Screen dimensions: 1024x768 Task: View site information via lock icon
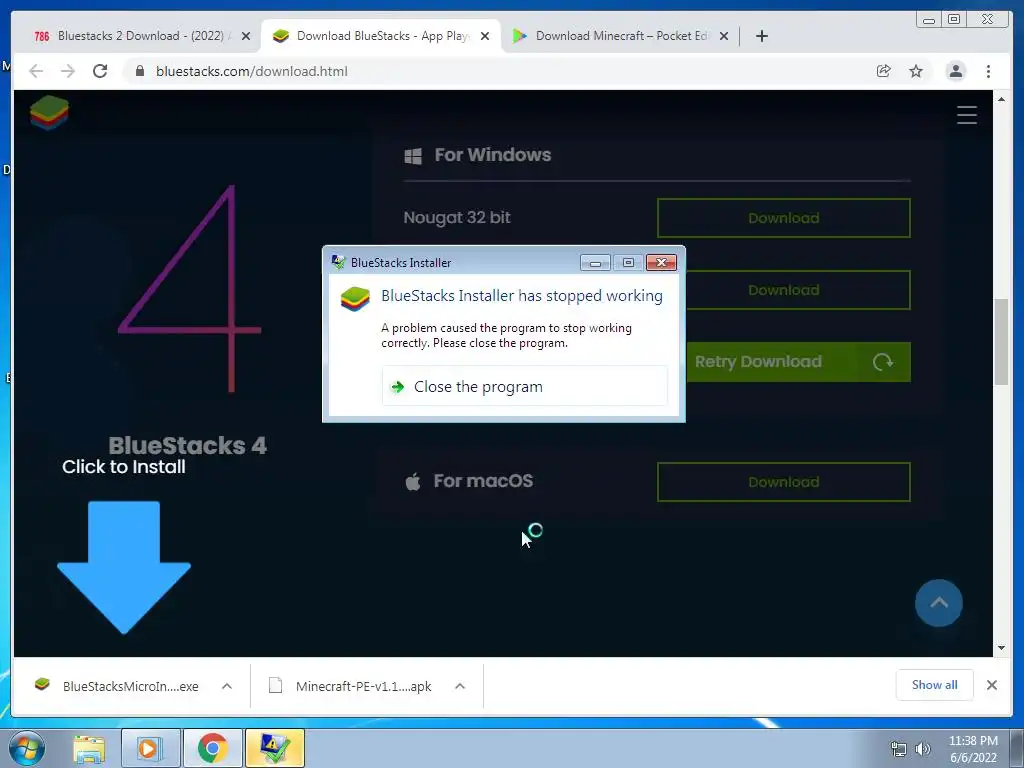[139, 71]
